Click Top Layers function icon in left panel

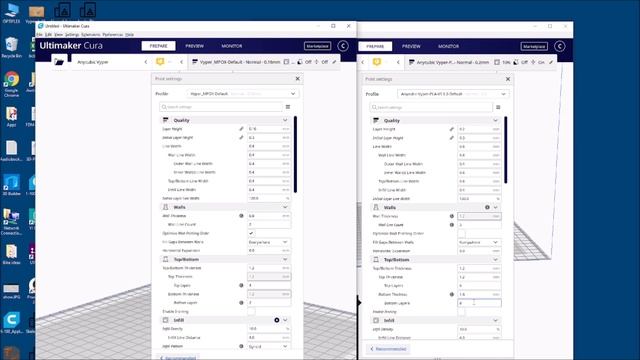tap(241, 285)
